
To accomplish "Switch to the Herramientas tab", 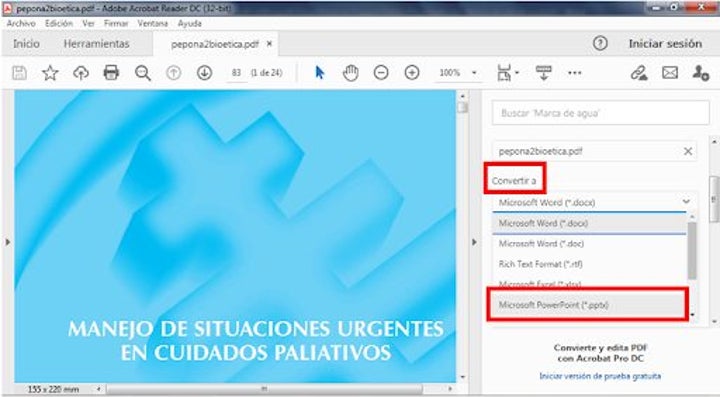I will [96, 44].
